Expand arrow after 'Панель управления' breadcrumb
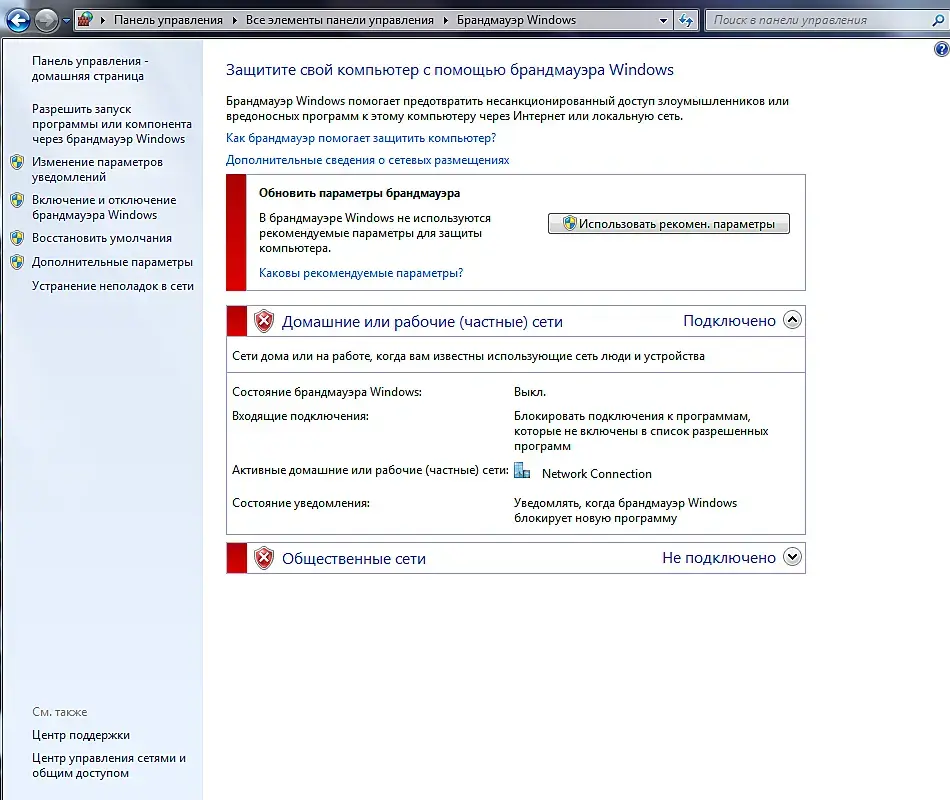This screenshot has height=800, width=950. click(234, 21)
